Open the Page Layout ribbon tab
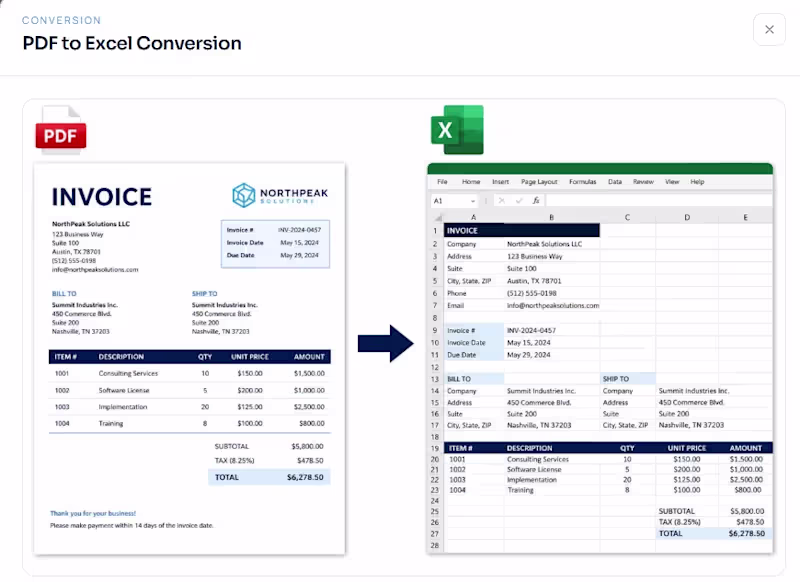 pyautogui.click(x=539, y=182)
